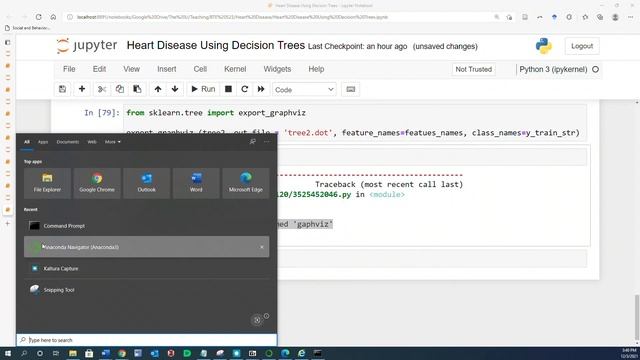Viewport: 640px width, 360px height.
Task: Run the current cell
Action: (x=203, y=89)
